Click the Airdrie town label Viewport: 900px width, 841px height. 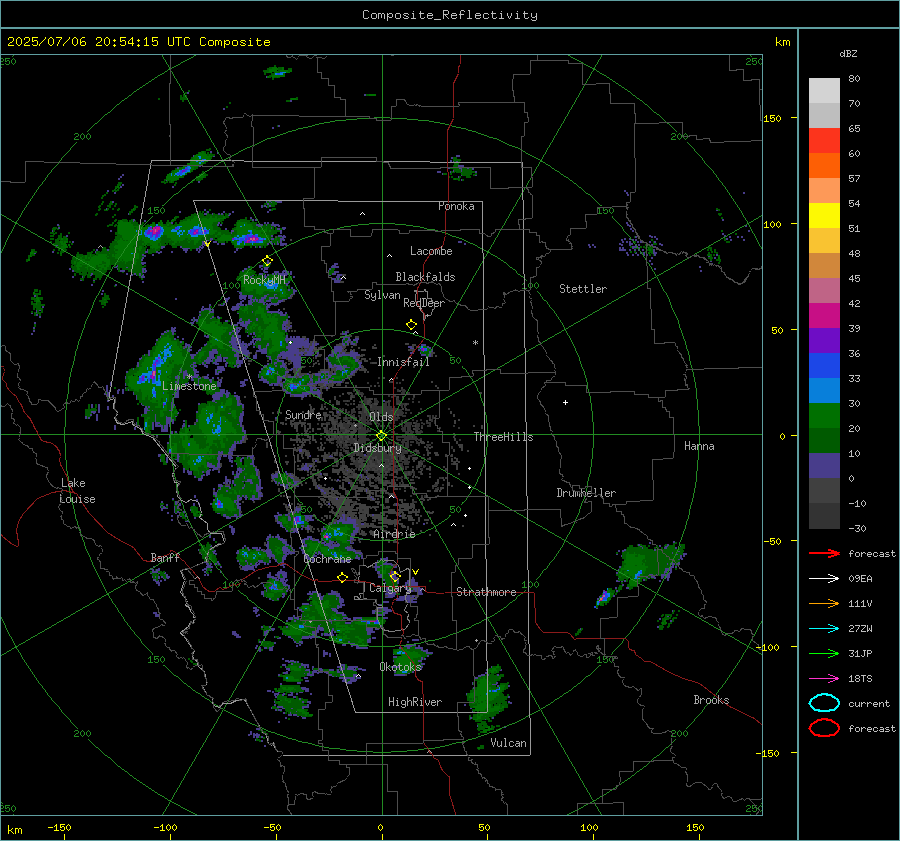pyautogui.click(x=394, y=534)
